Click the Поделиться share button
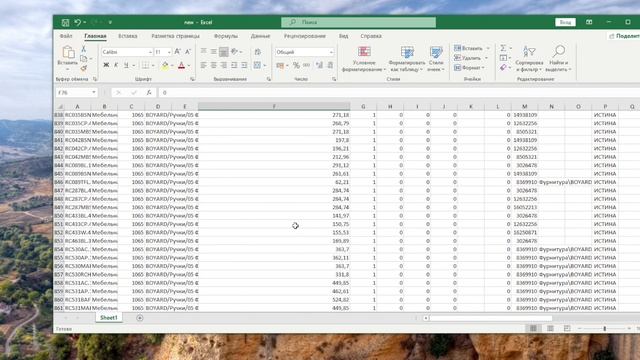This screenshot has width=640, height=360. (624, 36)
